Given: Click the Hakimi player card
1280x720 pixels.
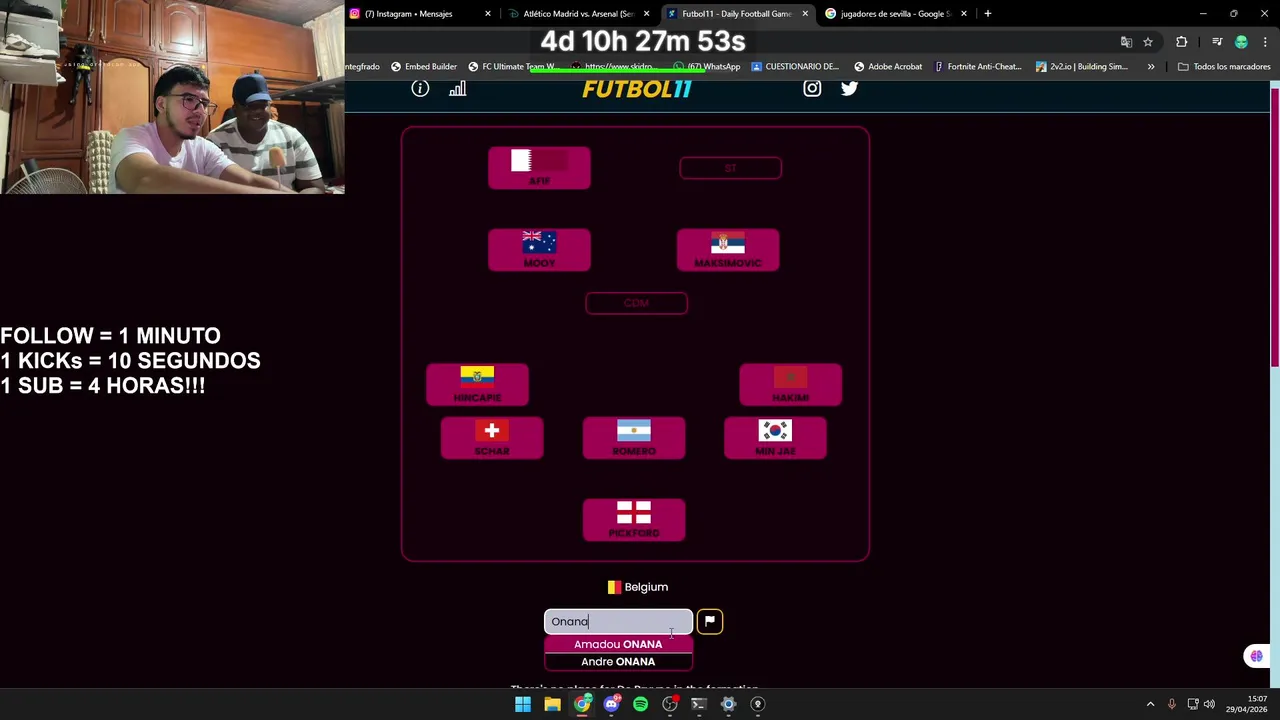Looking at the screenshot, I should (x=790, y=385).
